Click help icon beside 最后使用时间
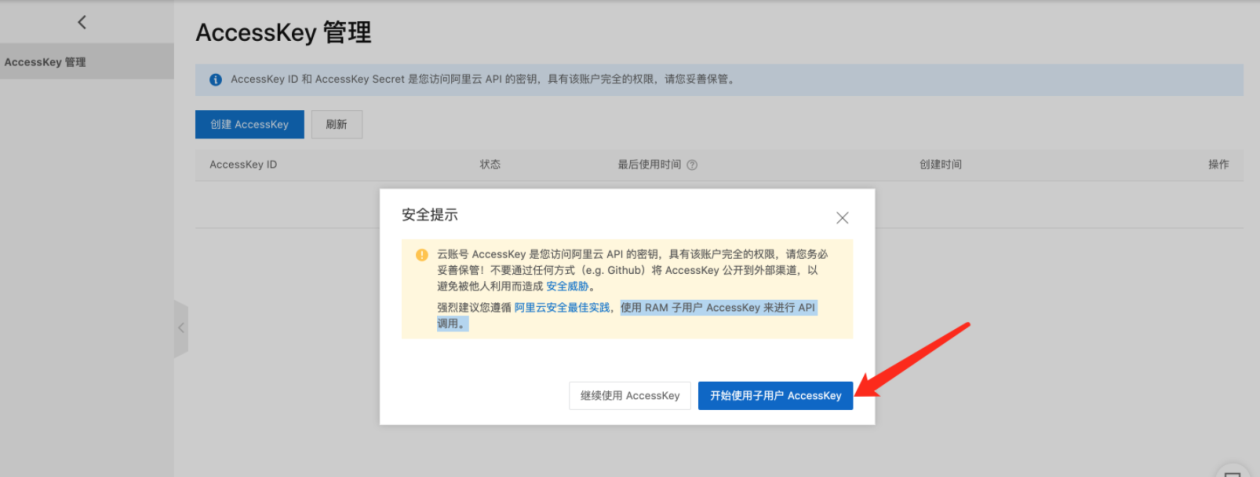 click(x=692, y=165)
